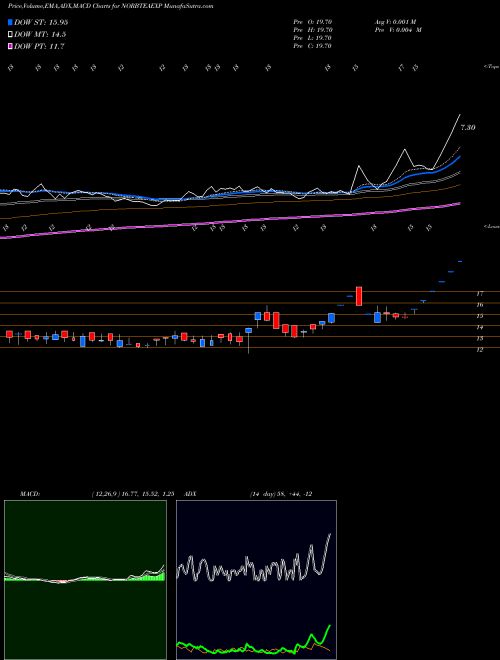Click the tall red candlestick topping above 17
The height and width of the screenshot is (660, 500).
point(359,296)
